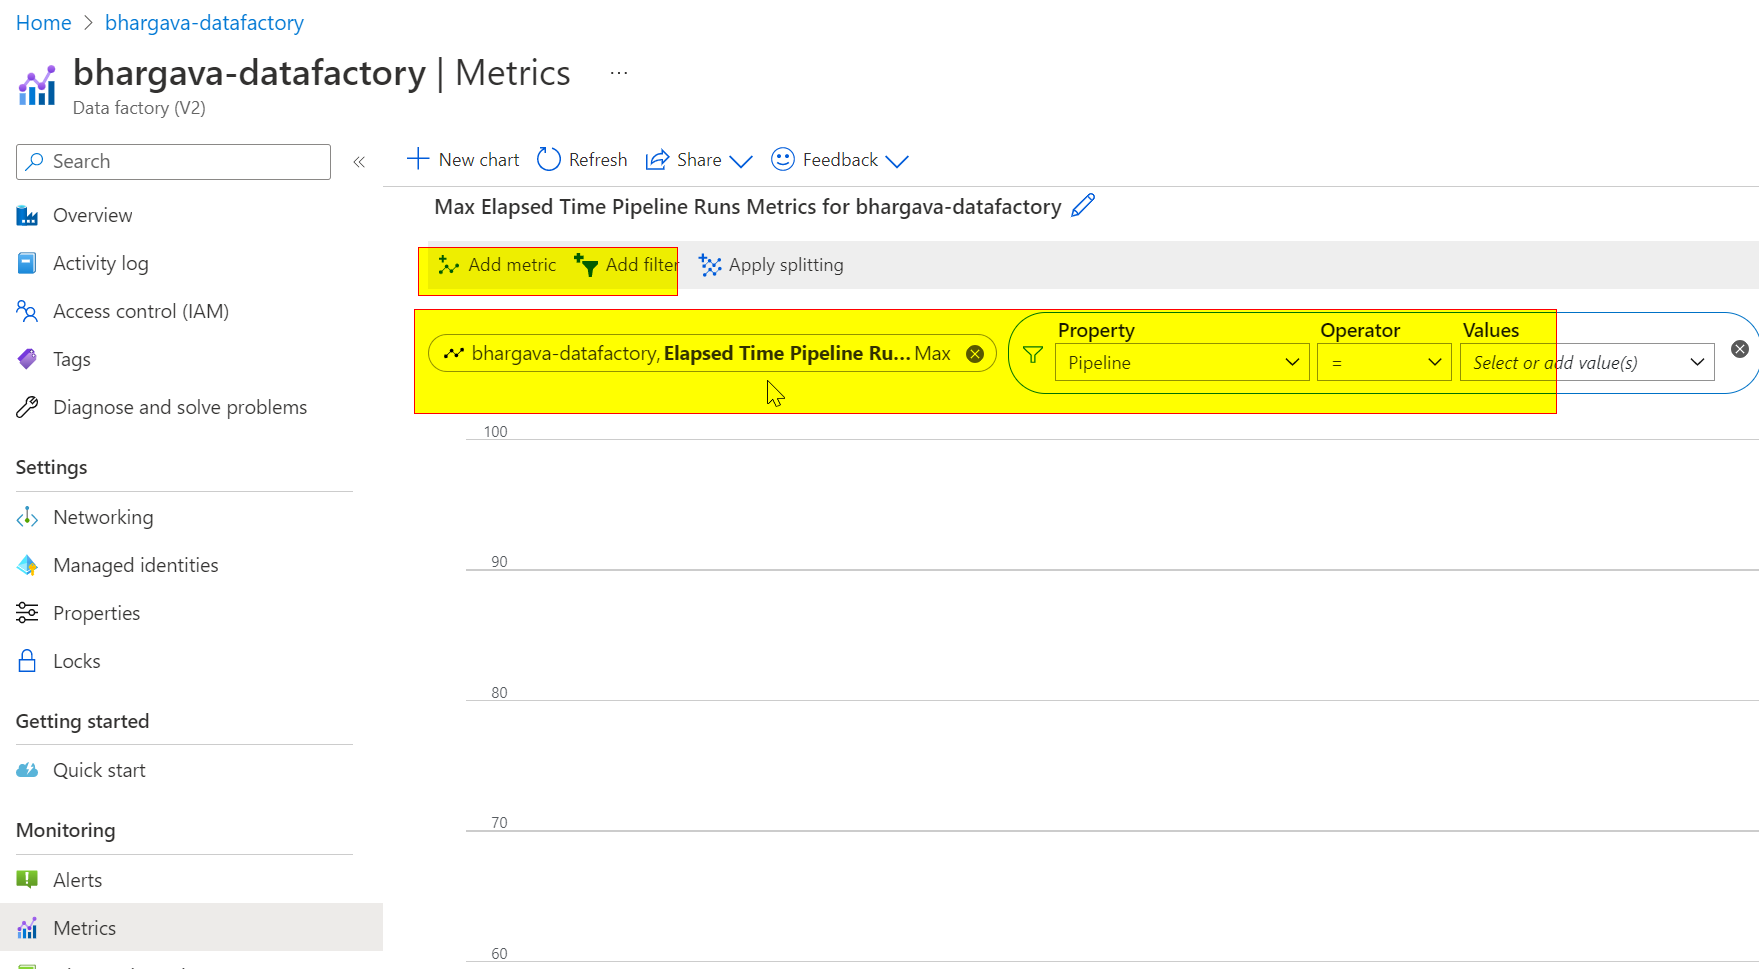Viewport: 1759px width, 969px height.
Task: Open the Operator dropdown showing equals
Action: (x=1384, y=362)
